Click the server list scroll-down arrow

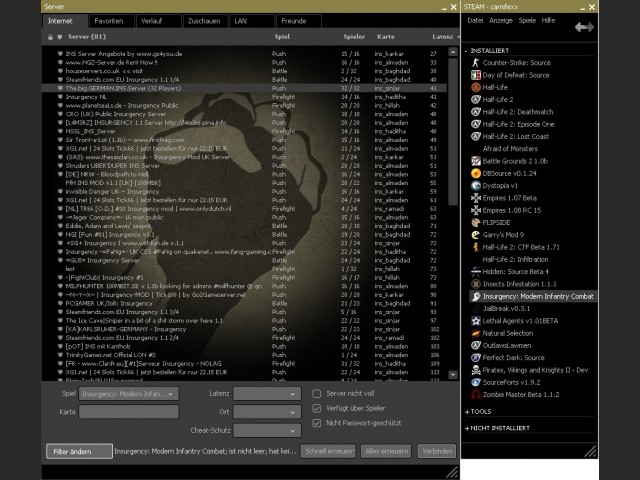click(x=453, y=374)
